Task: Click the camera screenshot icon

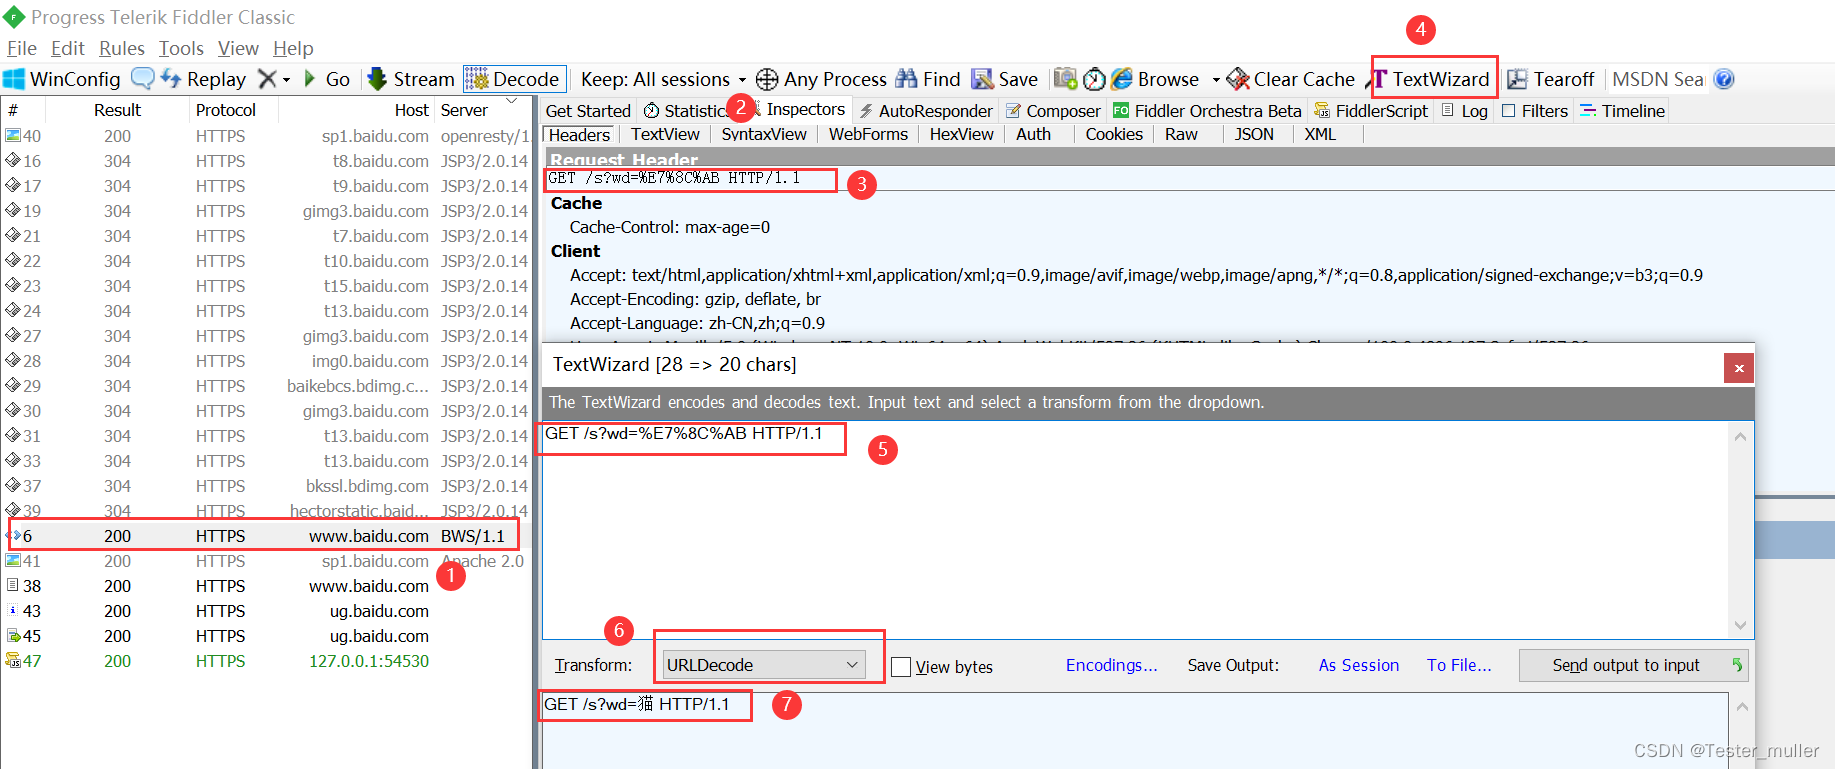Action: (1065, 79)
